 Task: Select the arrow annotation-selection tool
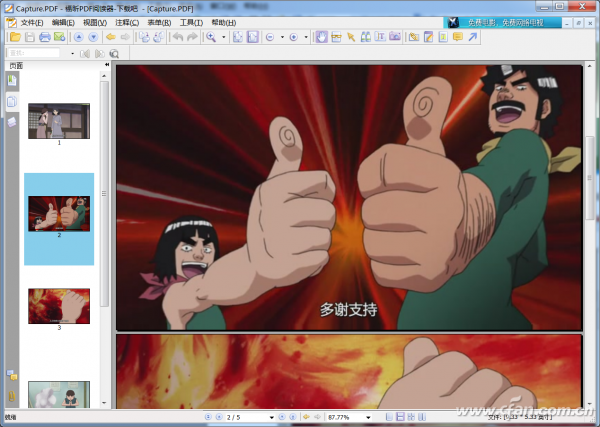[x=351, y=37]
